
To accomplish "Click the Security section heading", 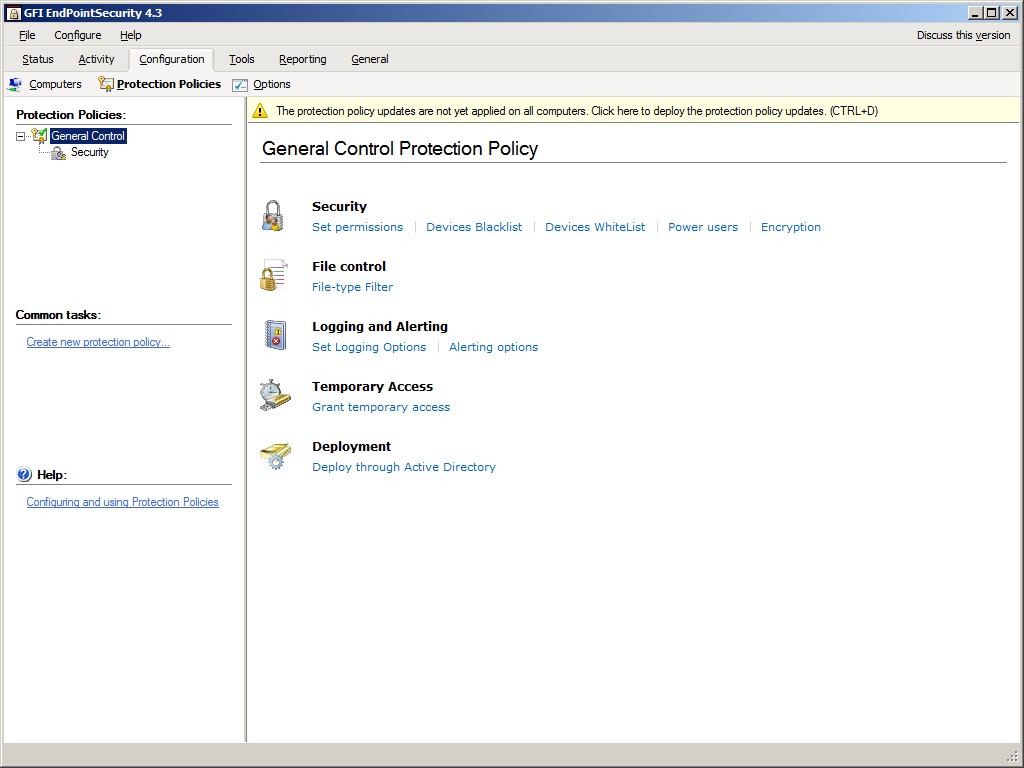I will (339, 206).
